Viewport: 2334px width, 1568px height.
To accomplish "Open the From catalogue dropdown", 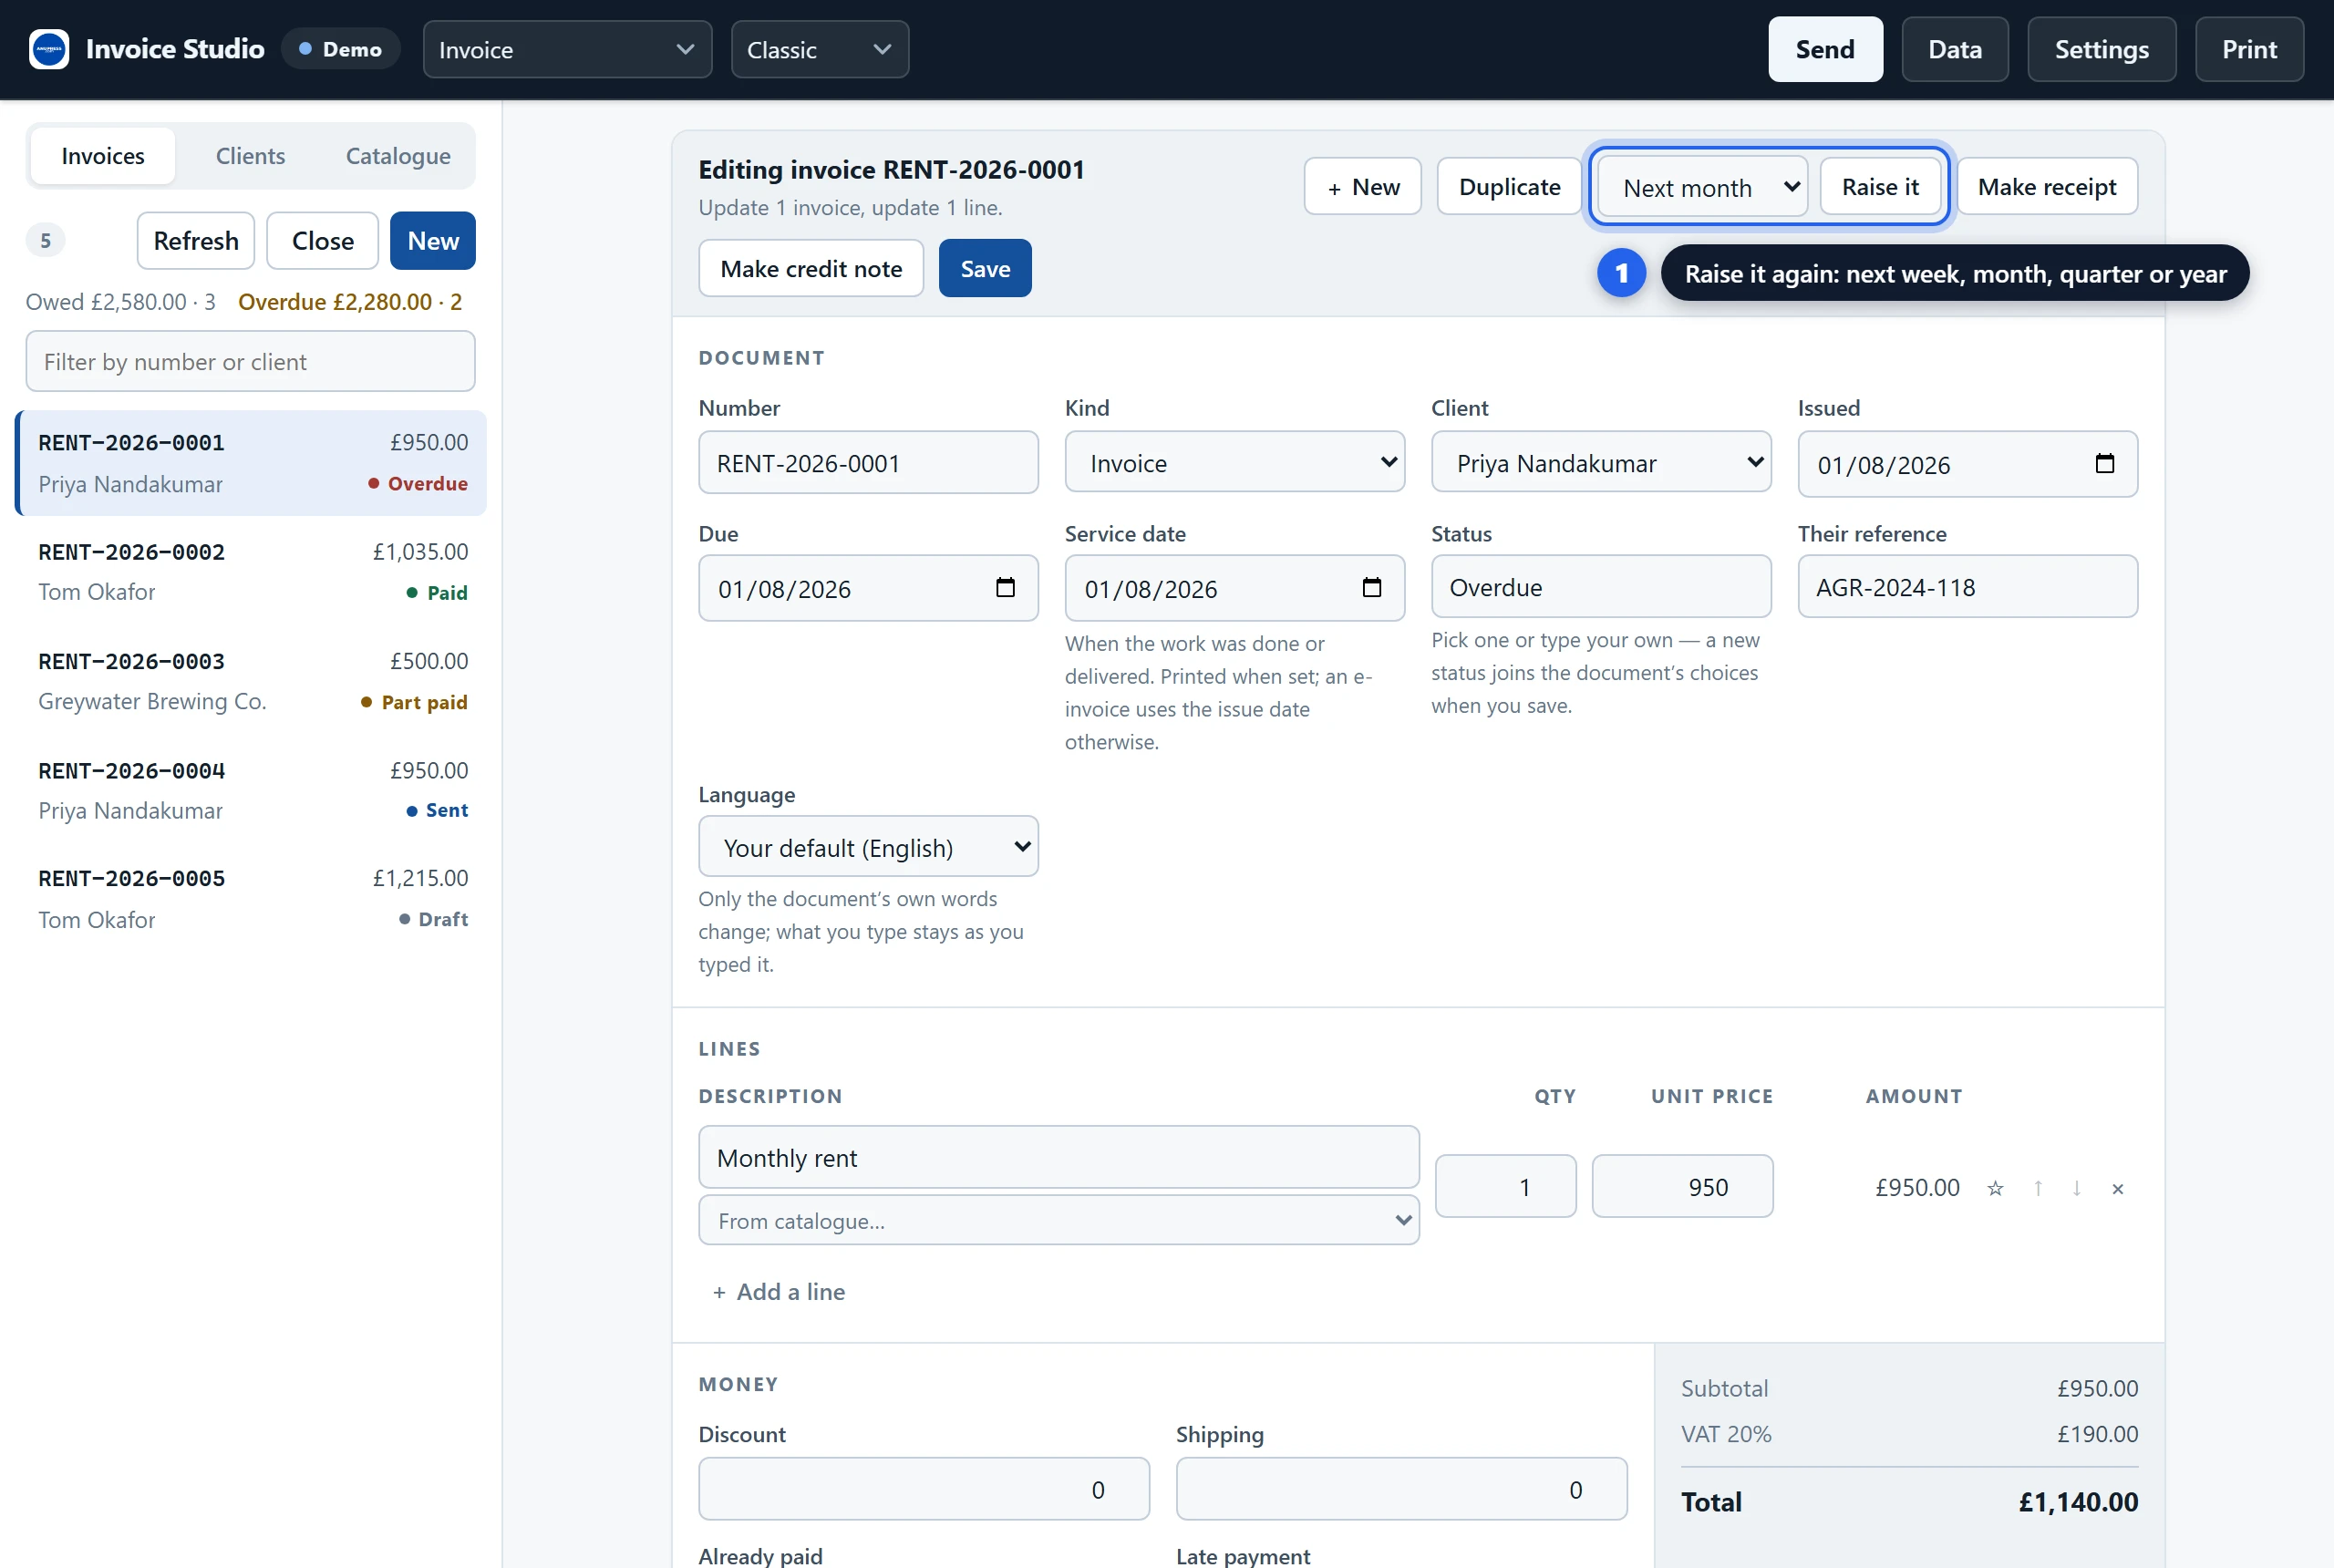I will point(1058,1220).
